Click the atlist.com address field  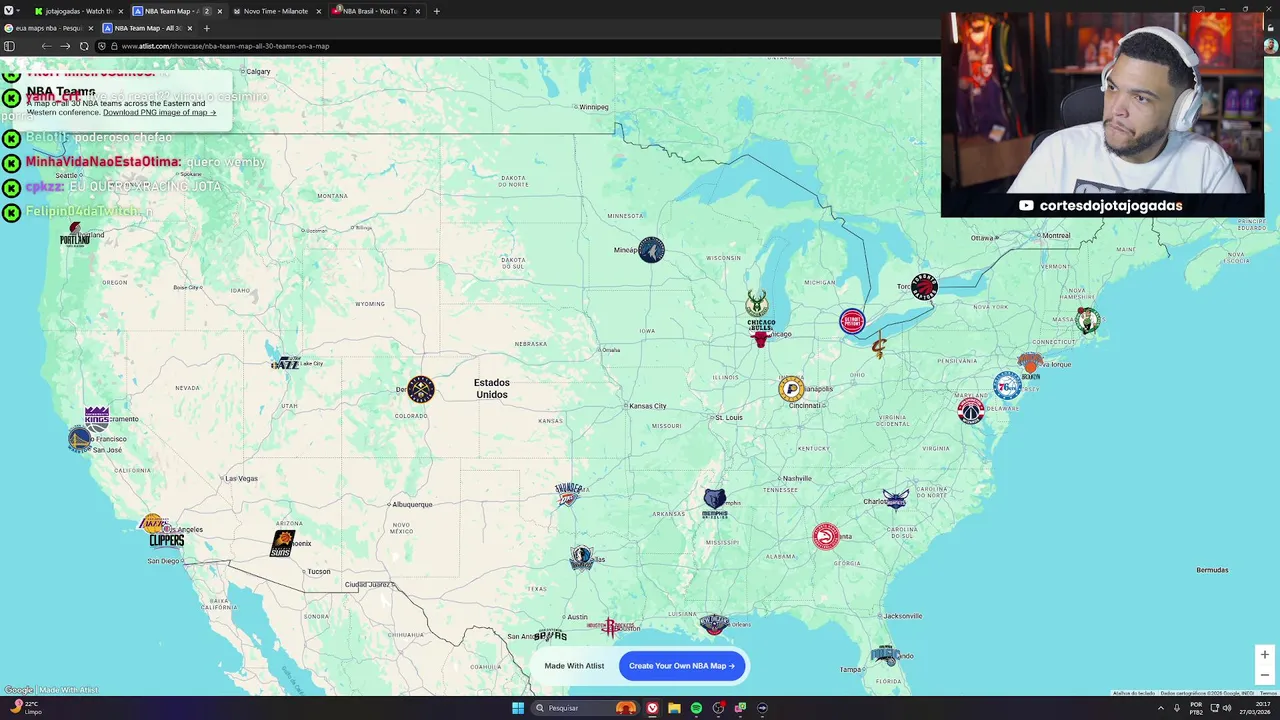pyautogui.click(x=225, y=46)
